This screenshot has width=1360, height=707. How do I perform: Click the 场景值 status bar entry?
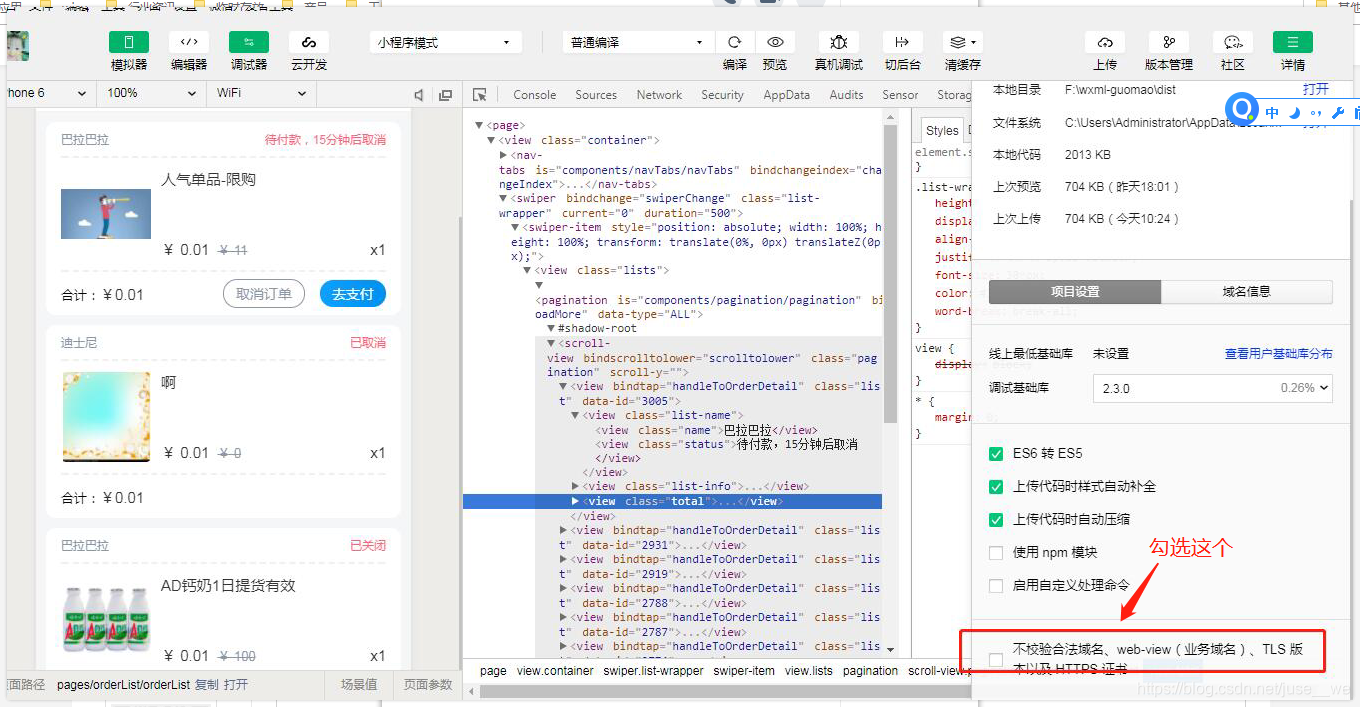359,685
